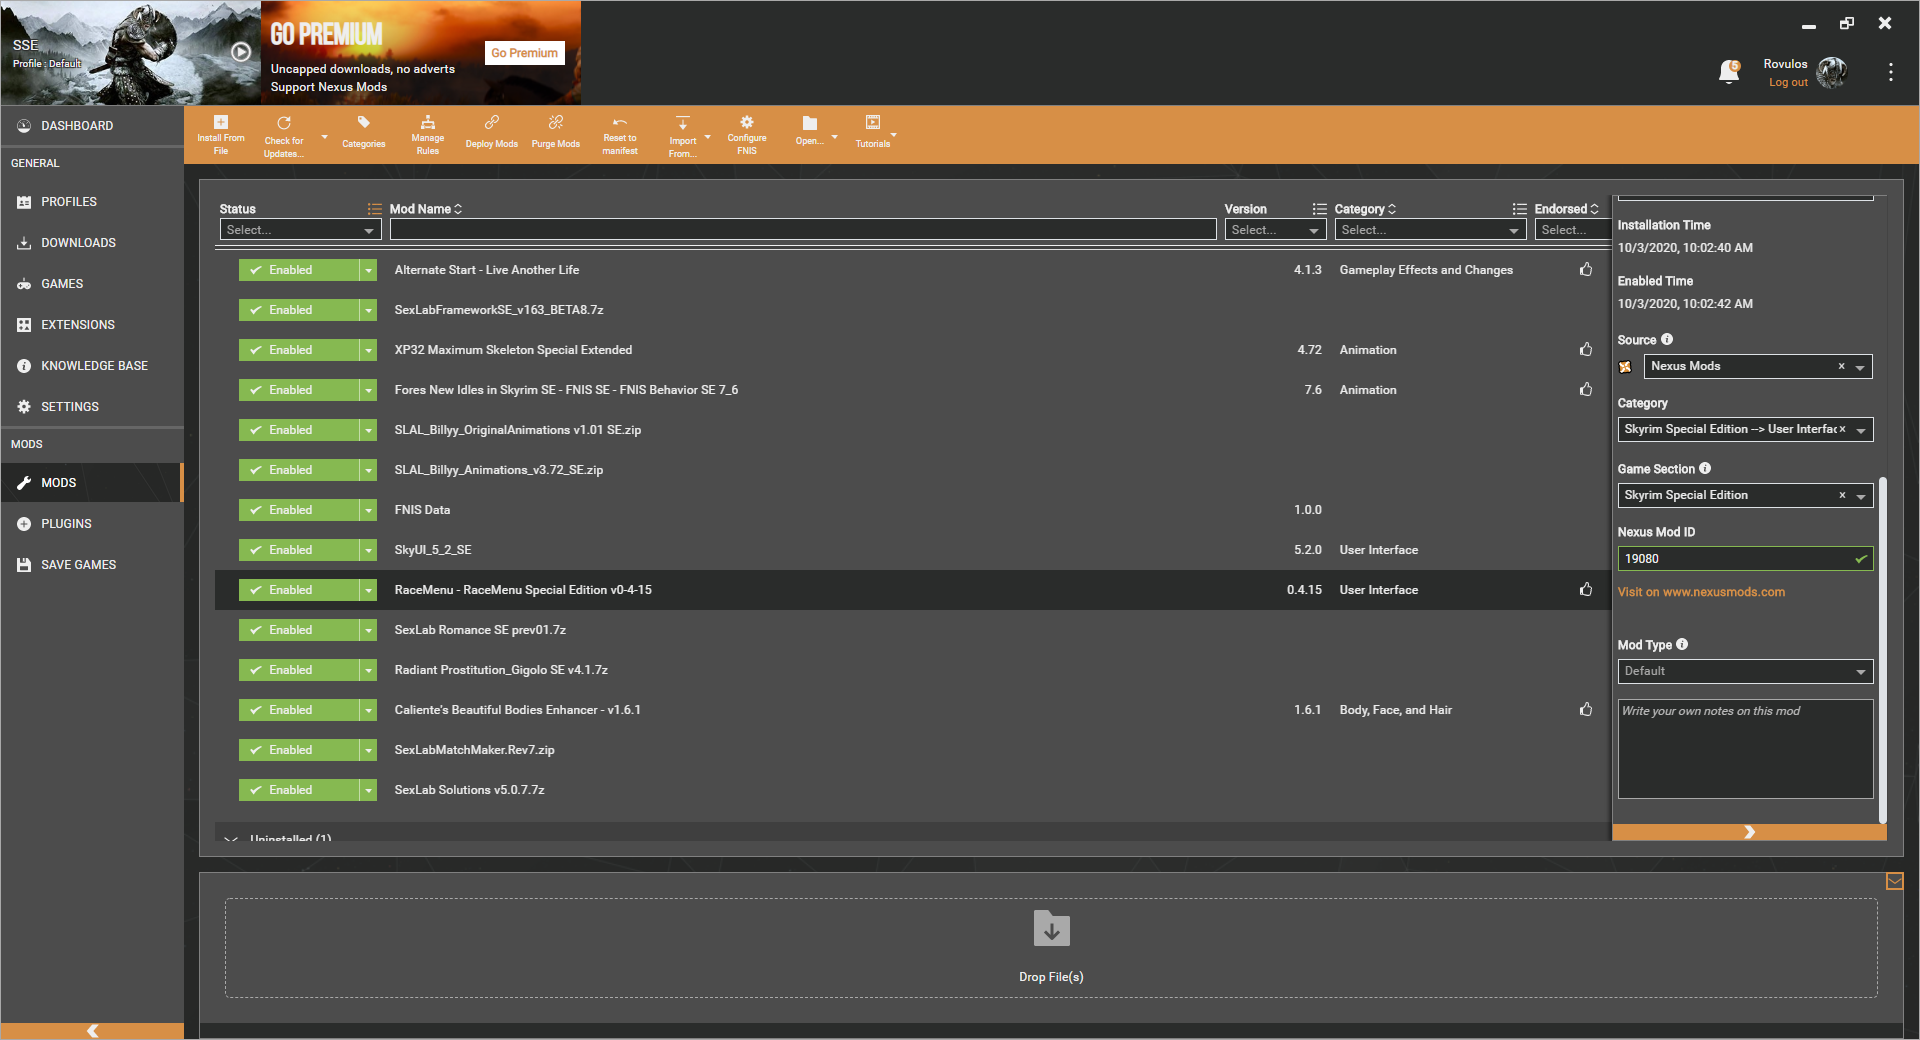Endorse XP32 Maximum Skeleton Special Extended
Image resolution: width=1920 pixels, height=1040 pixels.
click(x=1586, y=349)
